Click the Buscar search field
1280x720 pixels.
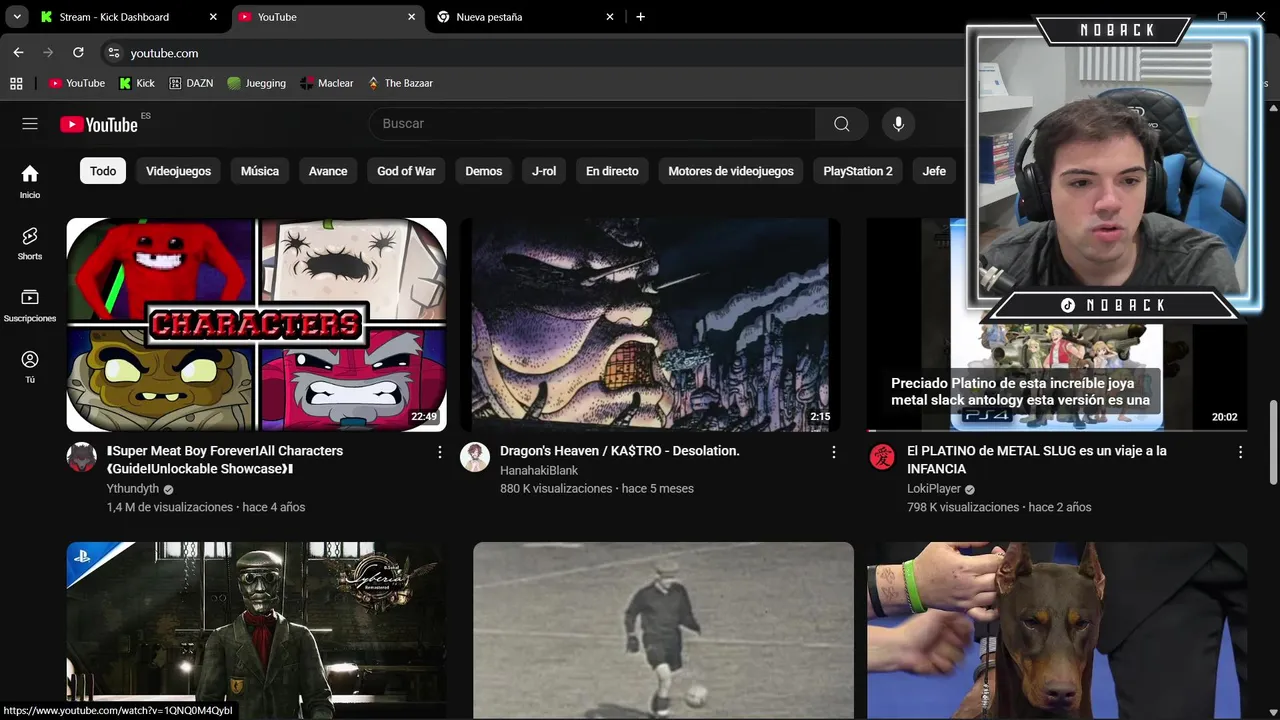point(592,124)
